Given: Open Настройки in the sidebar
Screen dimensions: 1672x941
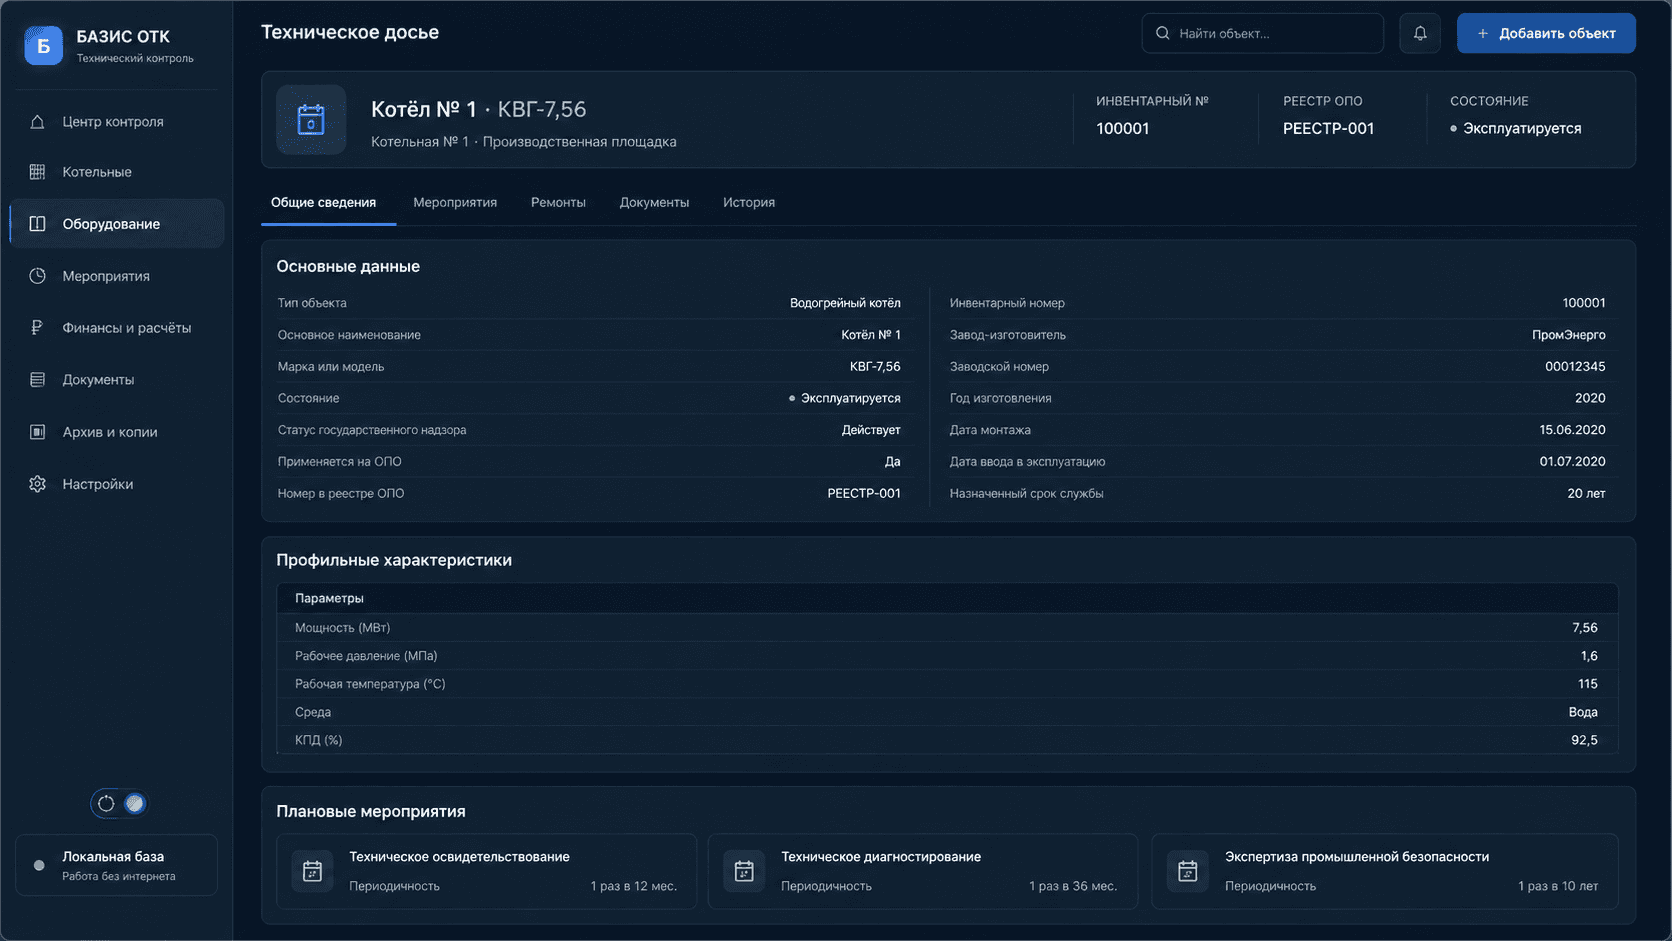Looking at the screenshot, I should click(x=117, y=484).
